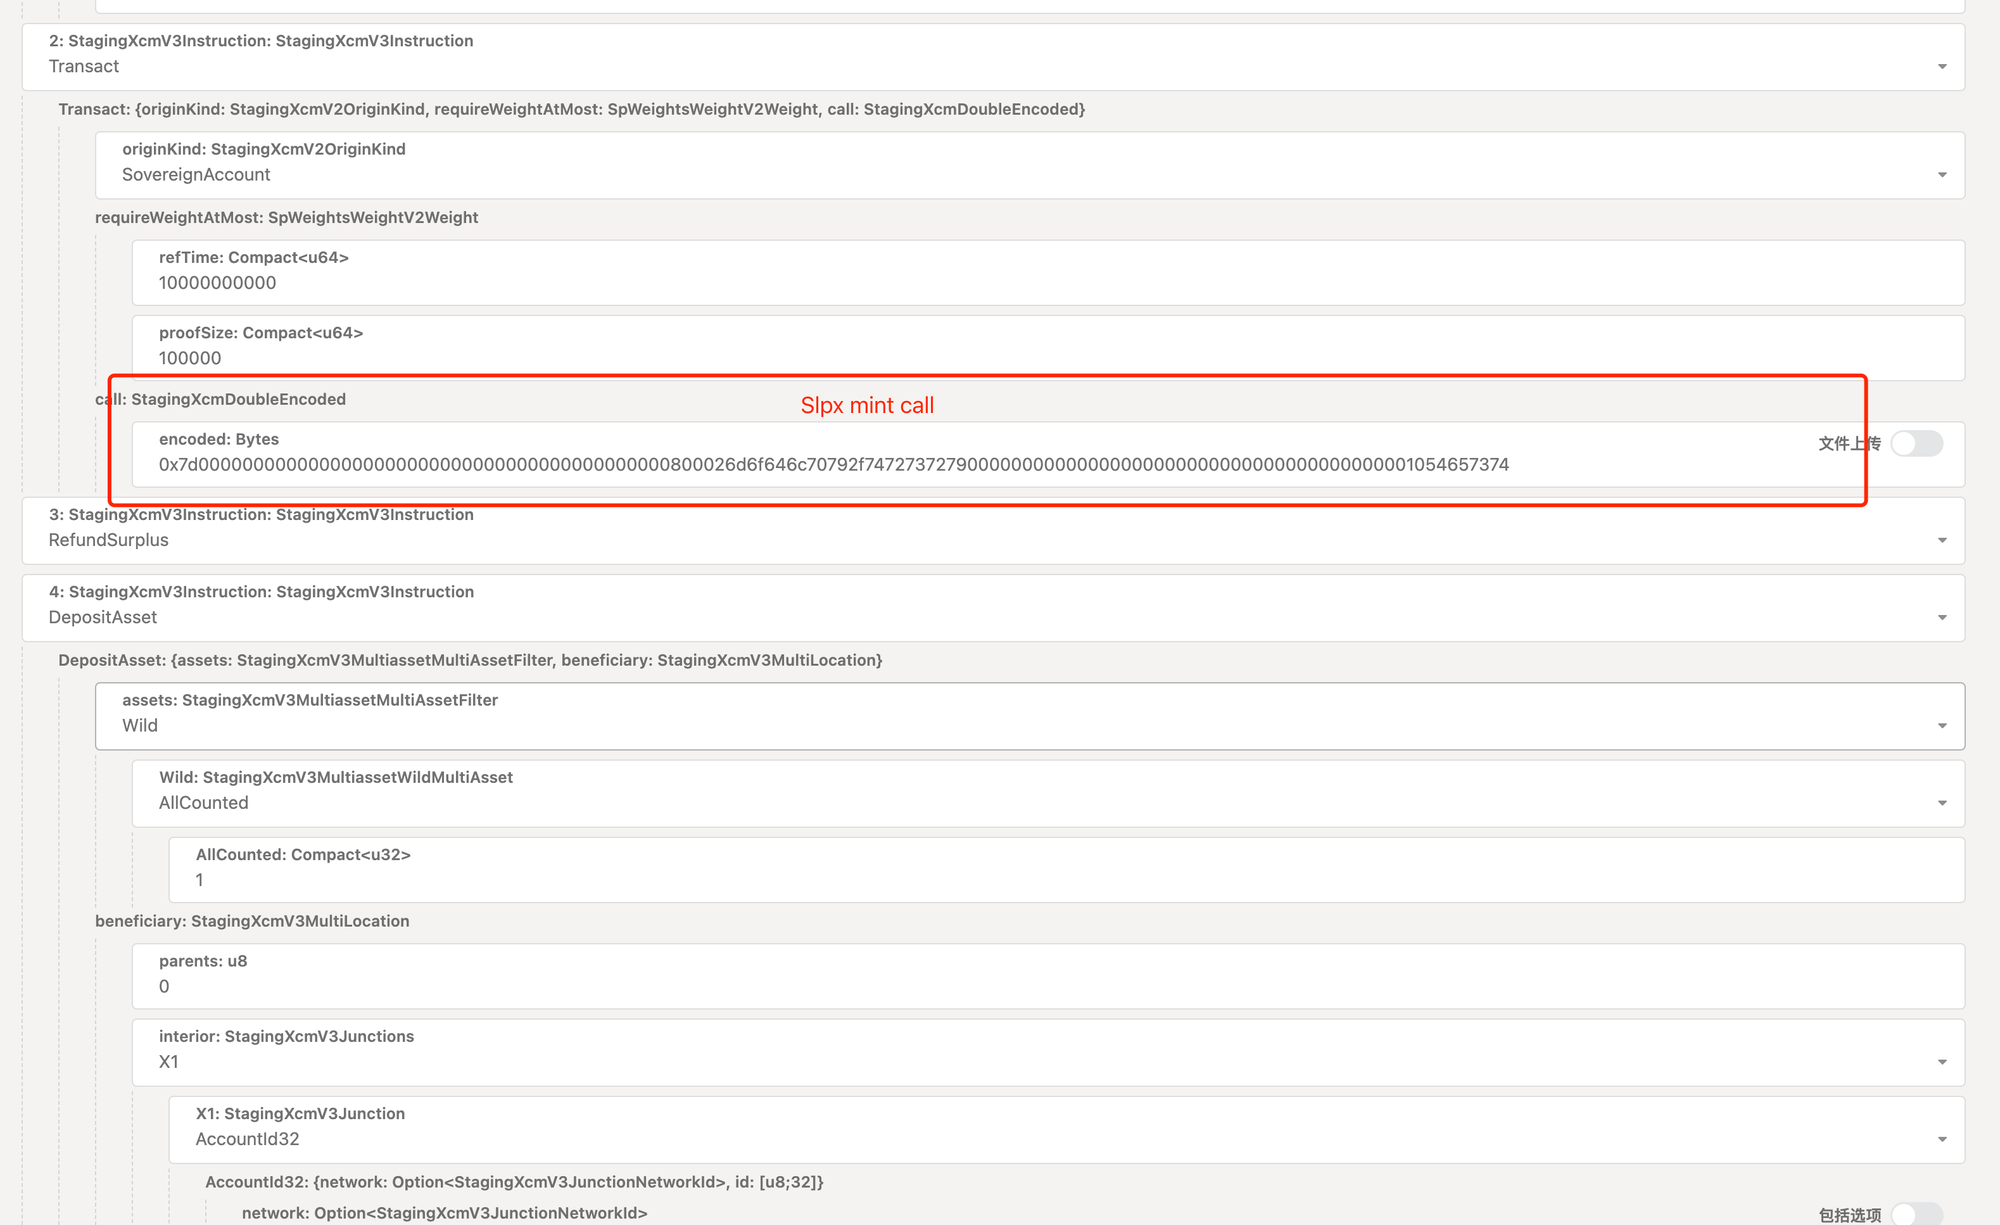Click the beneficiary parents u8 field
Image resolution: width=2000 pixels, height=1225 pixels.
(165, 986)
